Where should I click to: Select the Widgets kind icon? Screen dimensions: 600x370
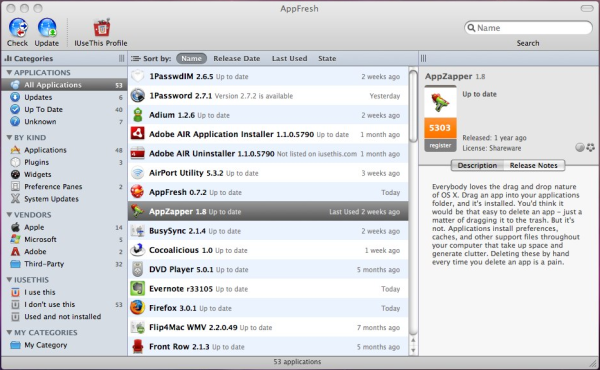pyautogui.click(x=15, y=174)
